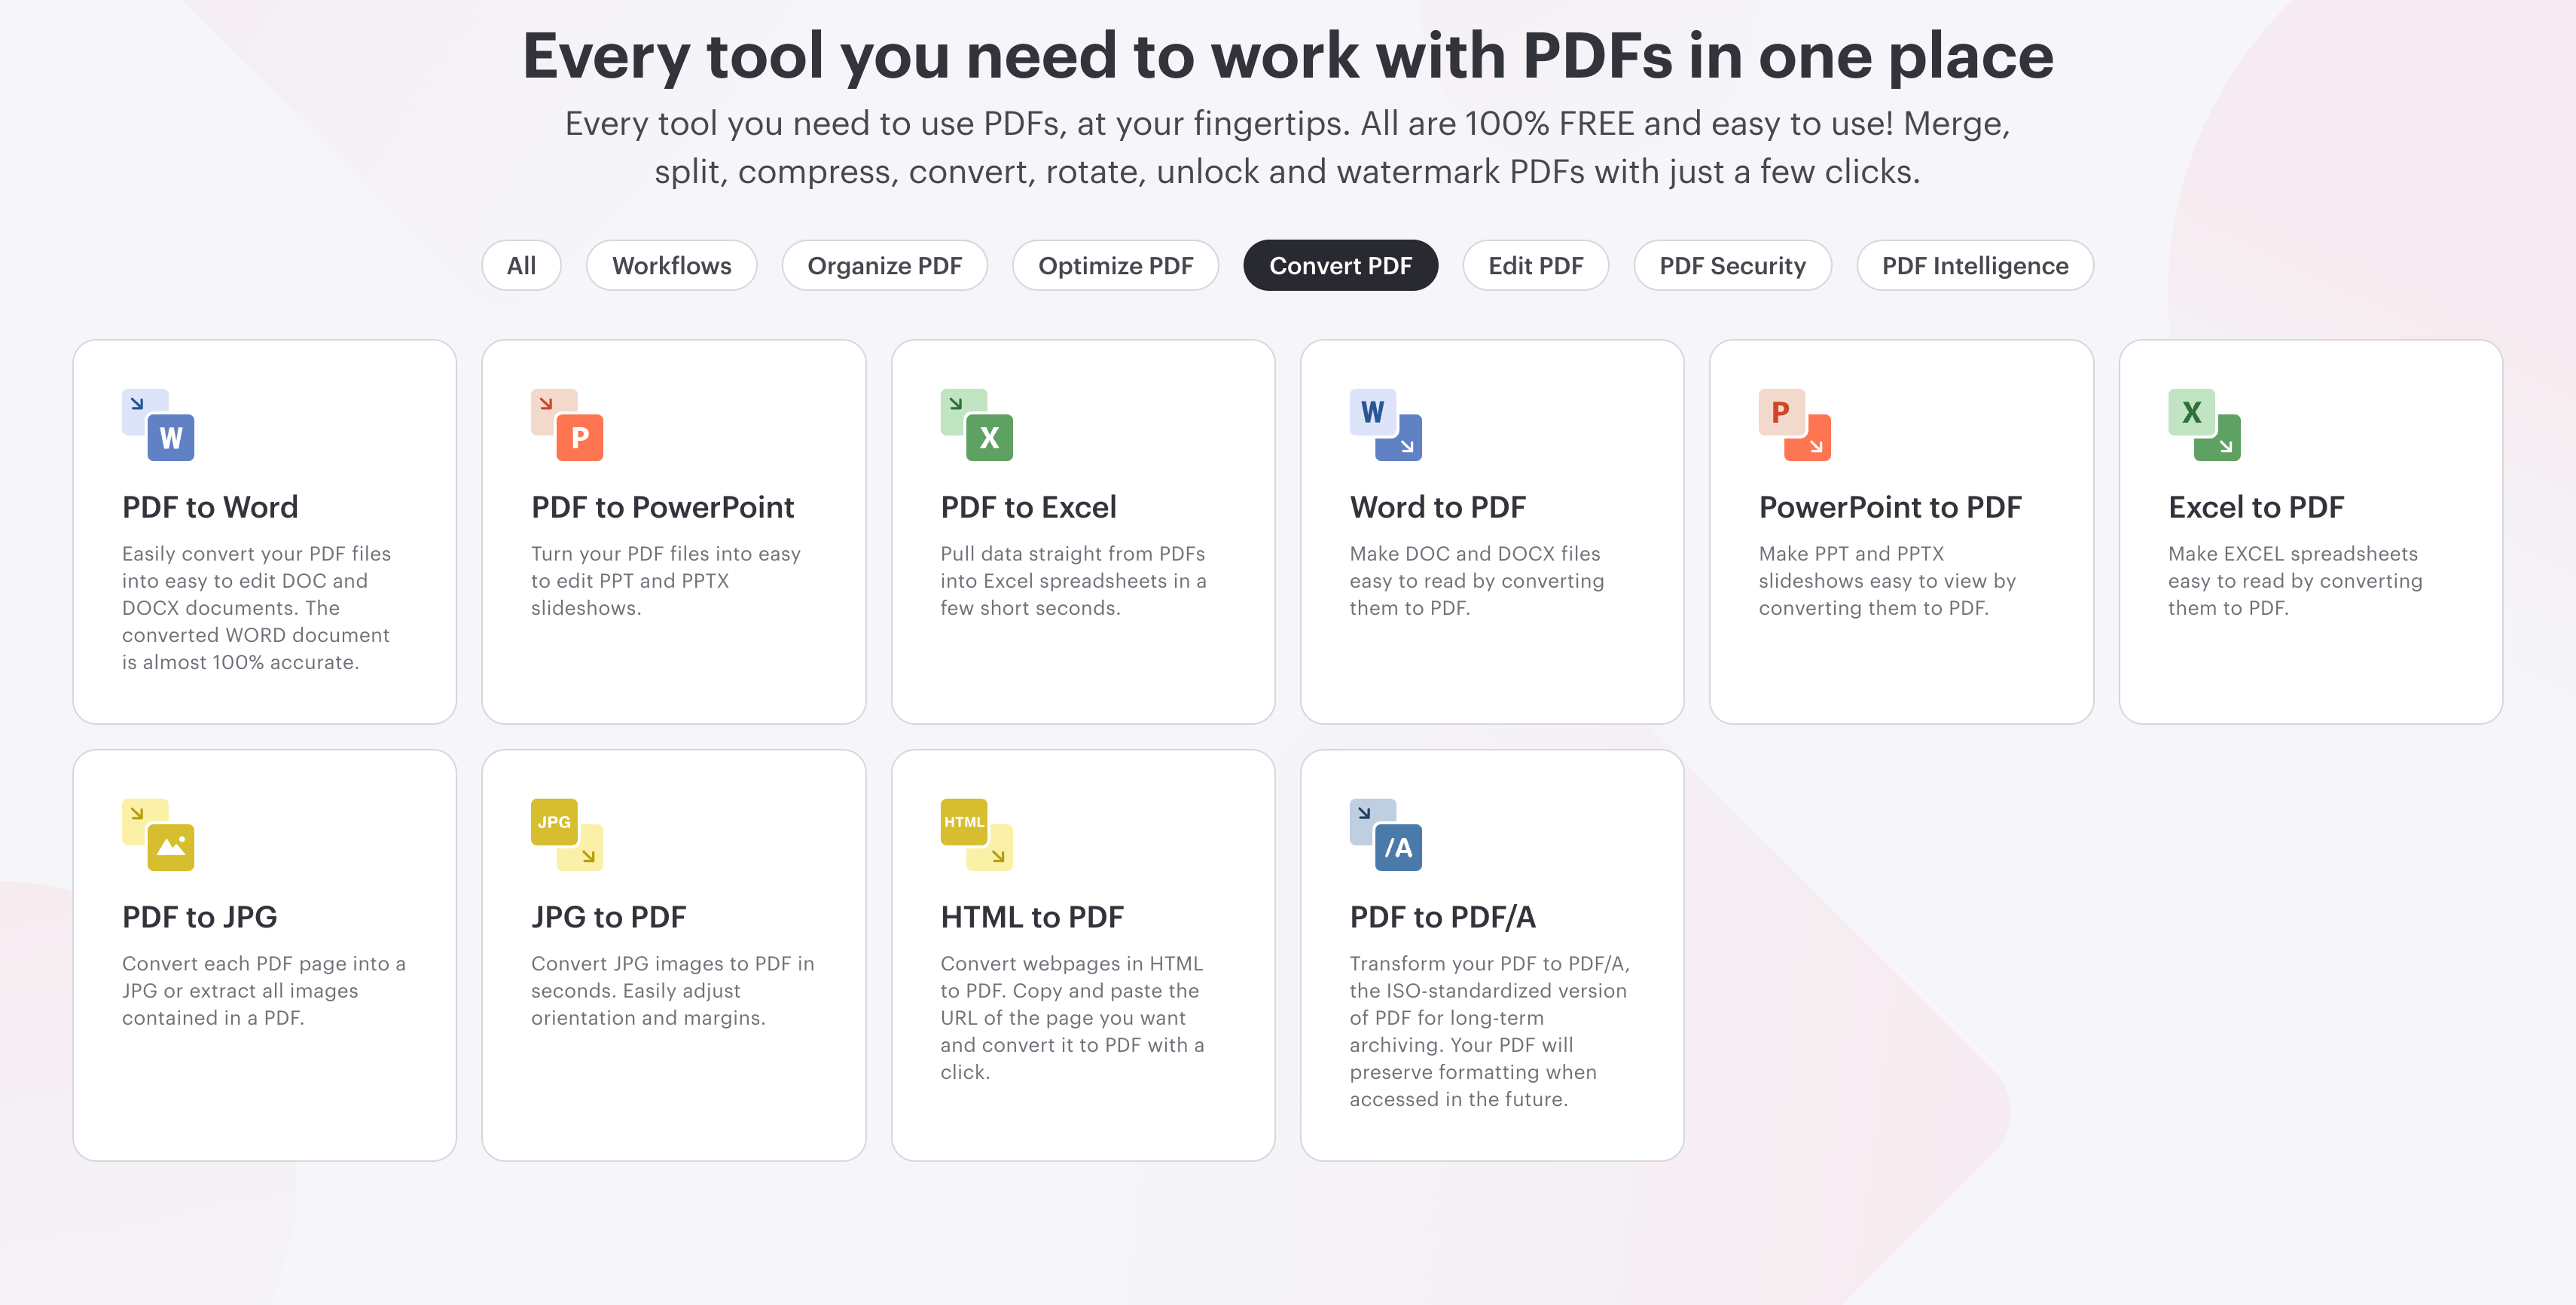
Task: Open the PDF to JPG title
Action: pos(200,917)
